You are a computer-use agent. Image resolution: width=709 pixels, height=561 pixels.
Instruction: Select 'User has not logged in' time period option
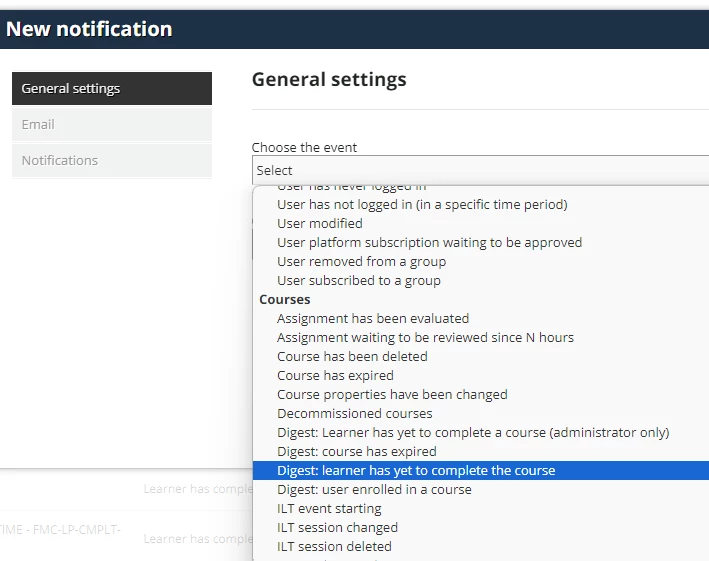coord(422,205)
